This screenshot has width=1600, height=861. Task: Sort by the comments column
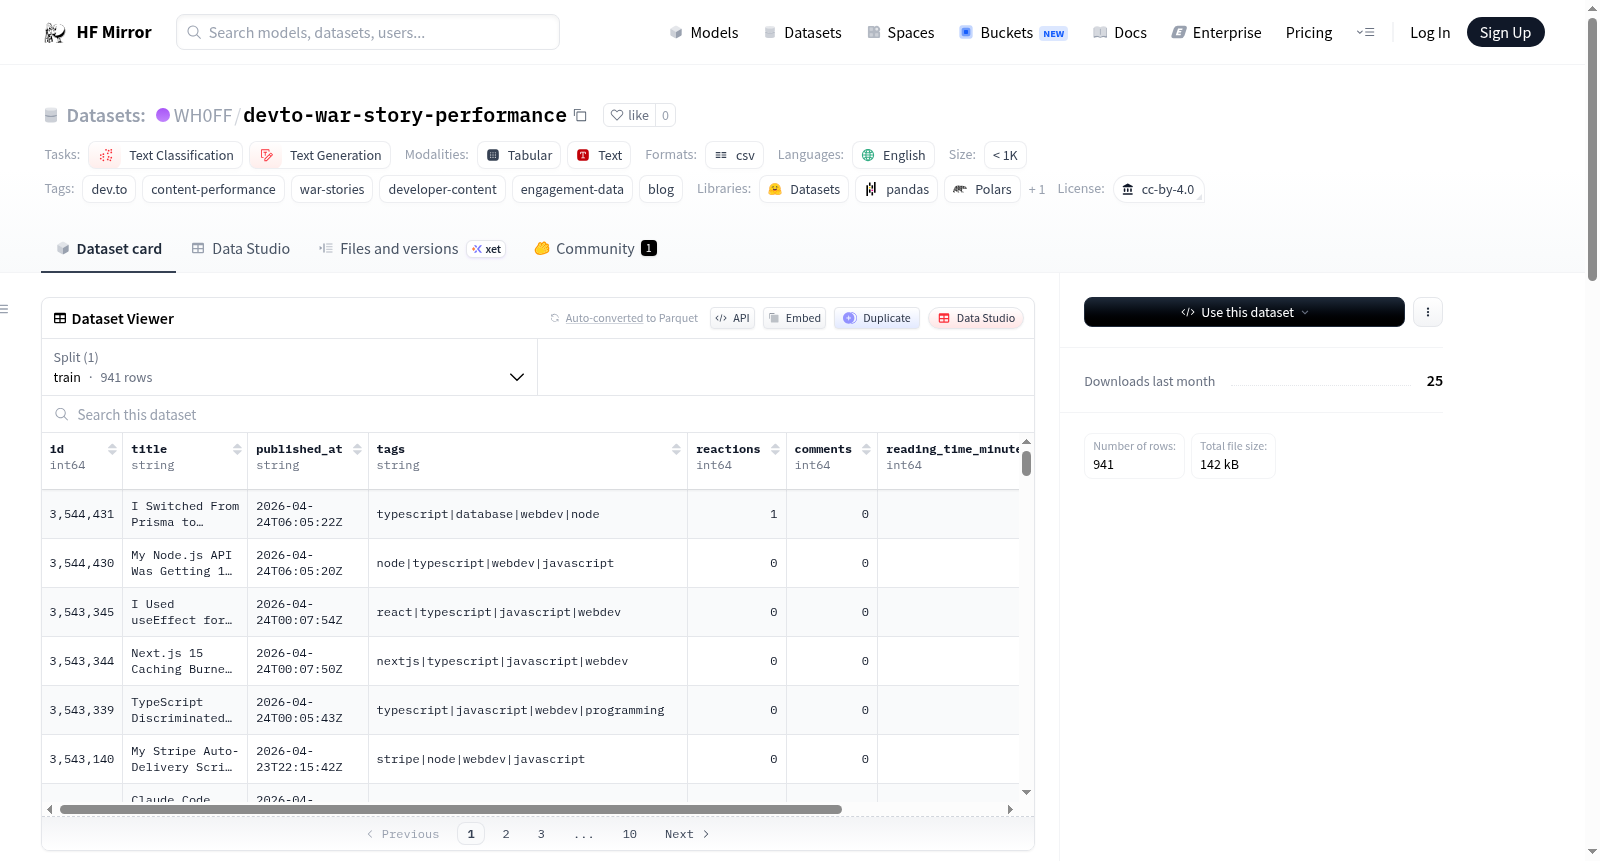pos(866,449)
